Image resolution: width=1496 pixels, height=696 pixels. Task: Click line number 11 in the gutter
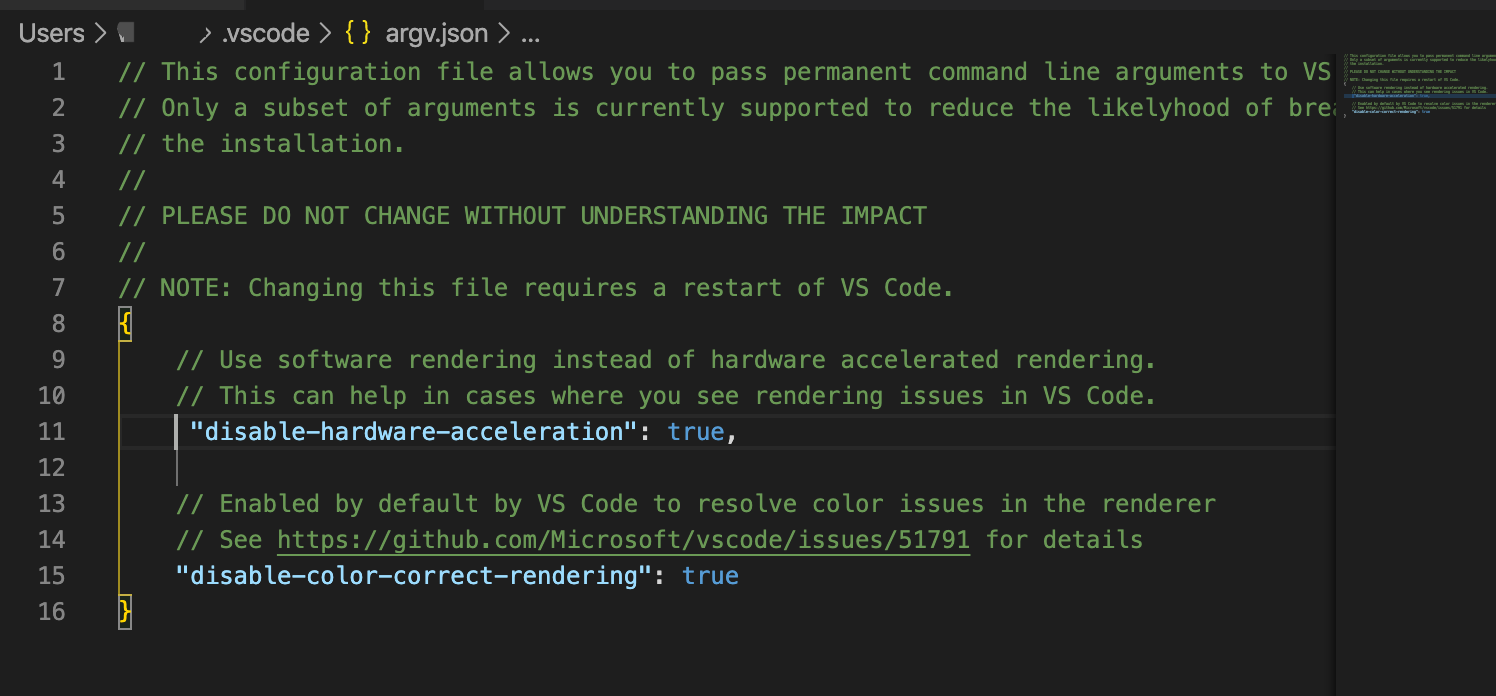pyautogui.click(x=53, y=431)
